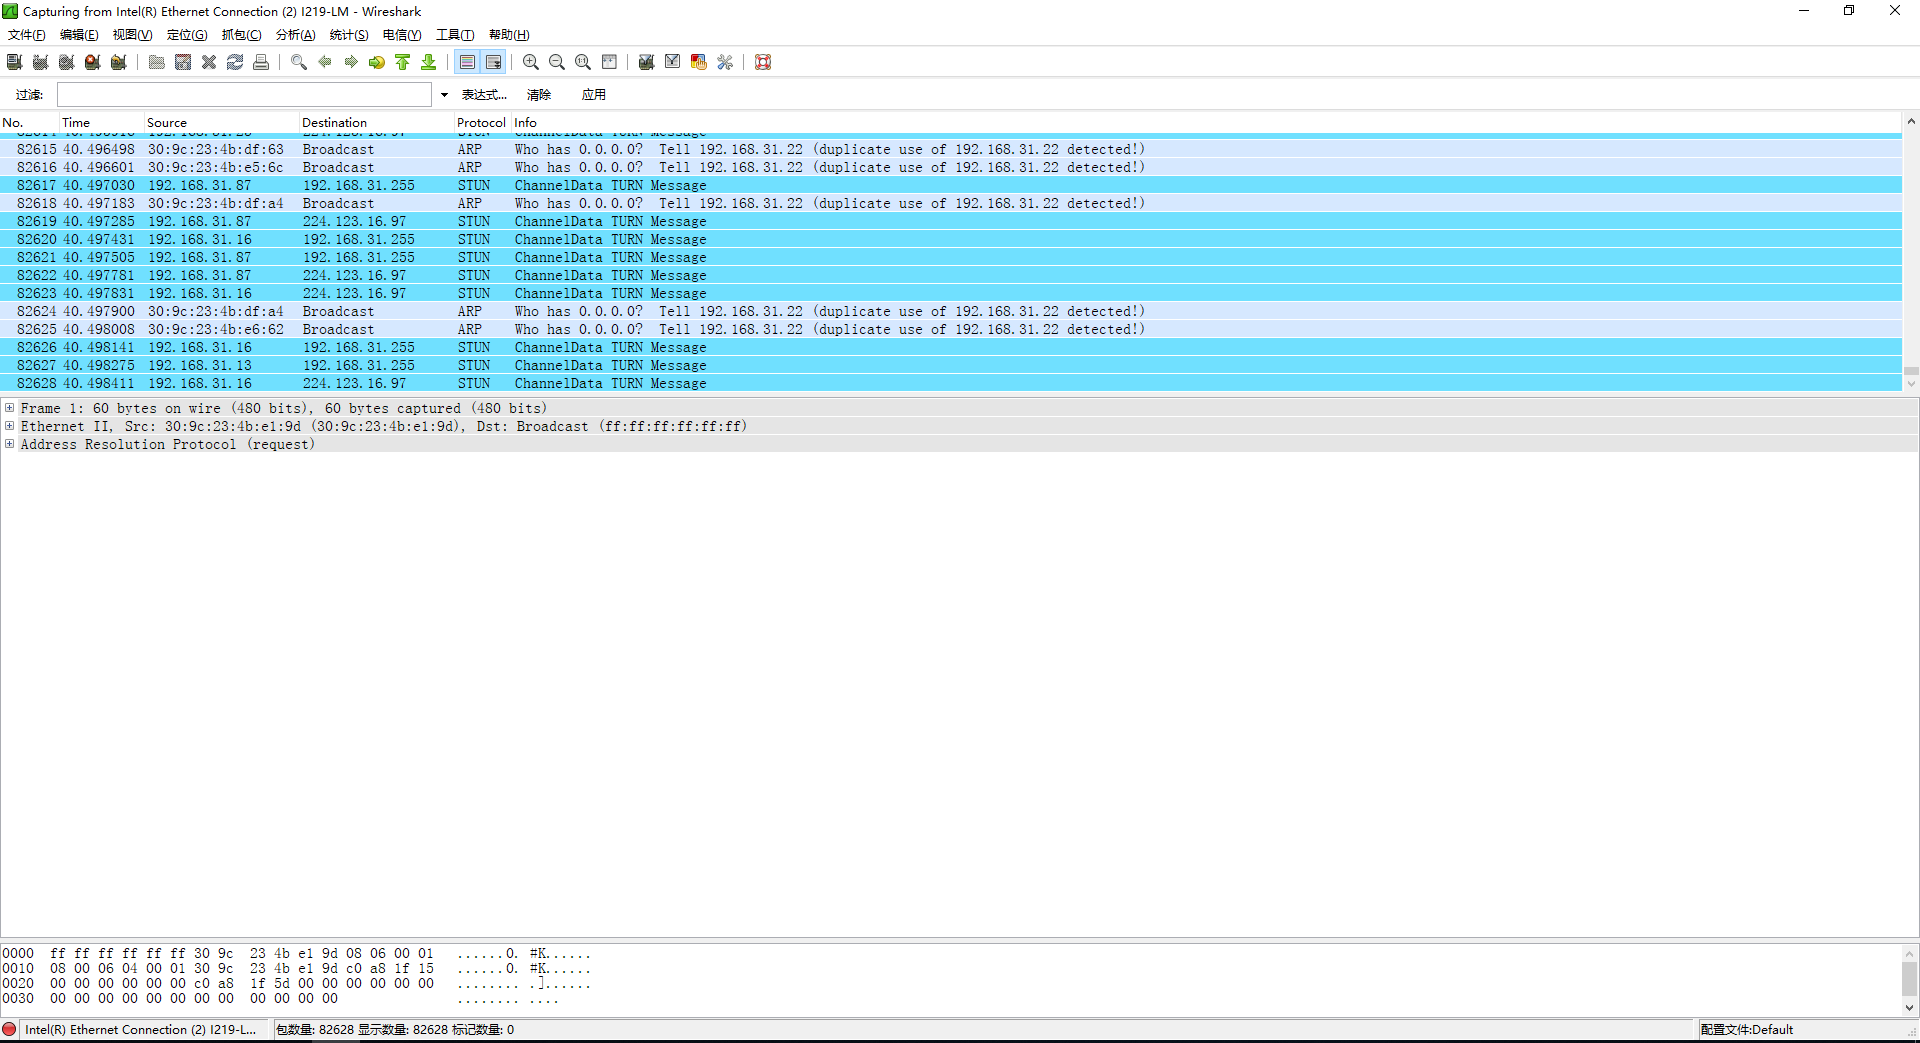
Task: Click hex pane scrollbar down arrow
Action: click(1909, 1008)
